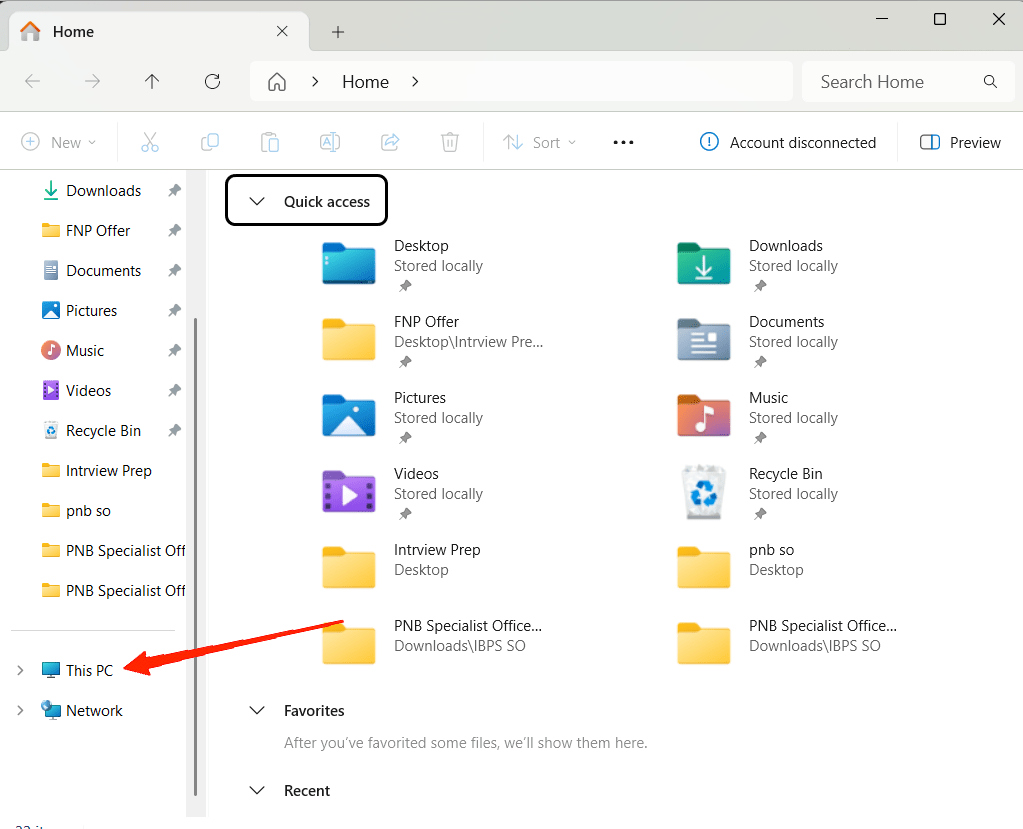The width and height of the screenshot is (1023, 829).
Task: Select Recycle Bin in the navigation pane
Action: click(x=103, y=430)
